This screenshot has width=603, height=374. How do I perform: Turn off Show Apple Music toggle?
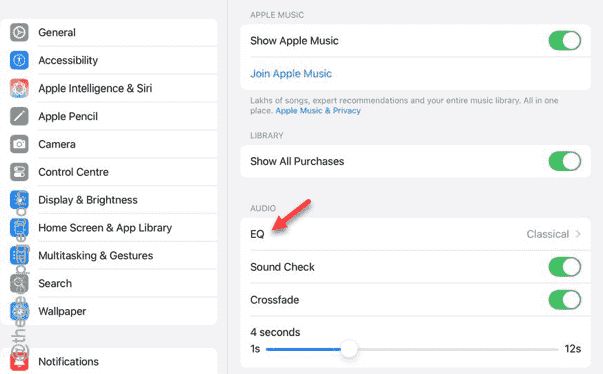click(565, 41)
